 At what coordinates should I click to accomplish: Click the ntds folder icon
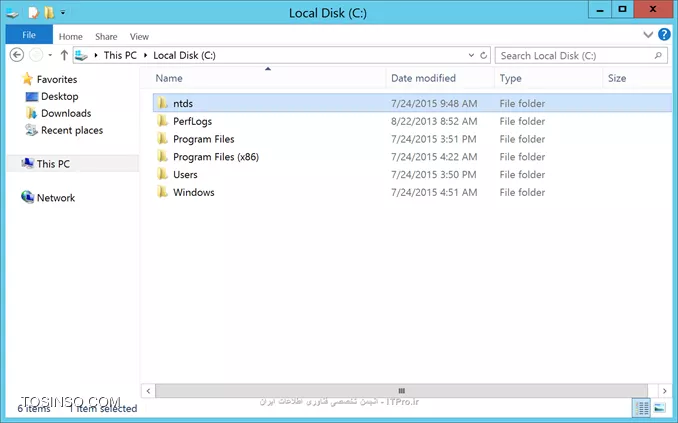pyautogui.click(x=163, y=103)
